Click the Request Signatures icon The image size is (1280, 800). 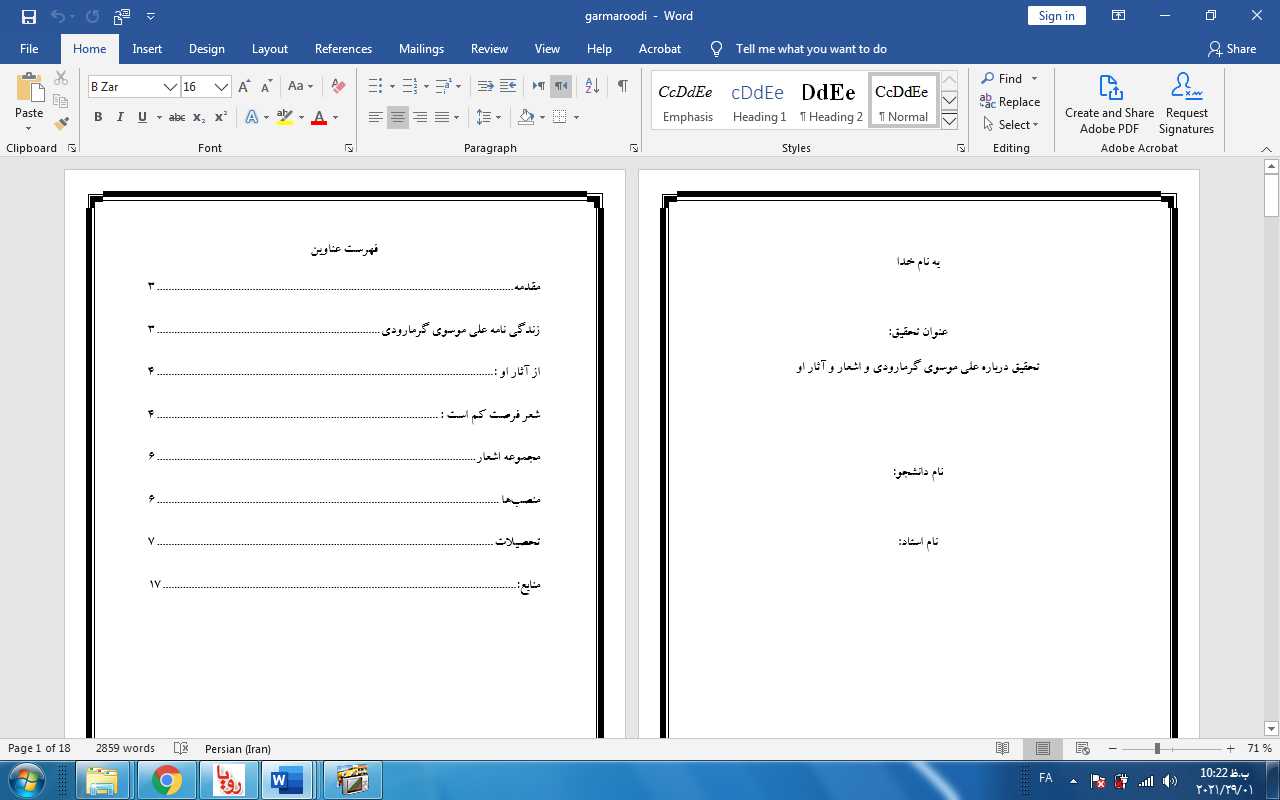(1186, 104)
